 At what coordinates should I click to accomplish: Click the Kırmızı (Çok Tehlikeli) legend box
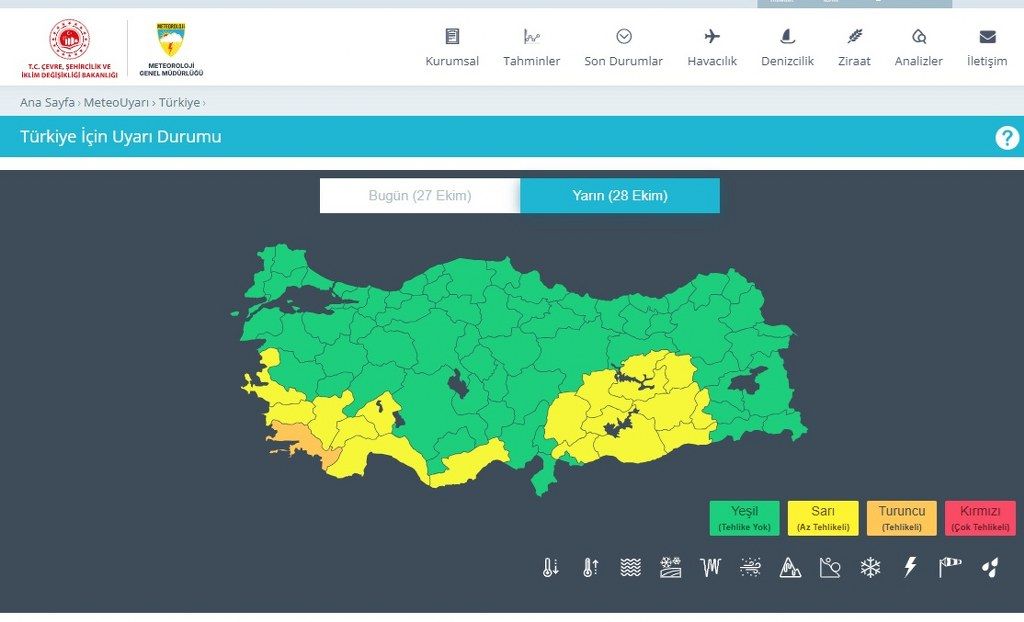(x=980, y=518)
